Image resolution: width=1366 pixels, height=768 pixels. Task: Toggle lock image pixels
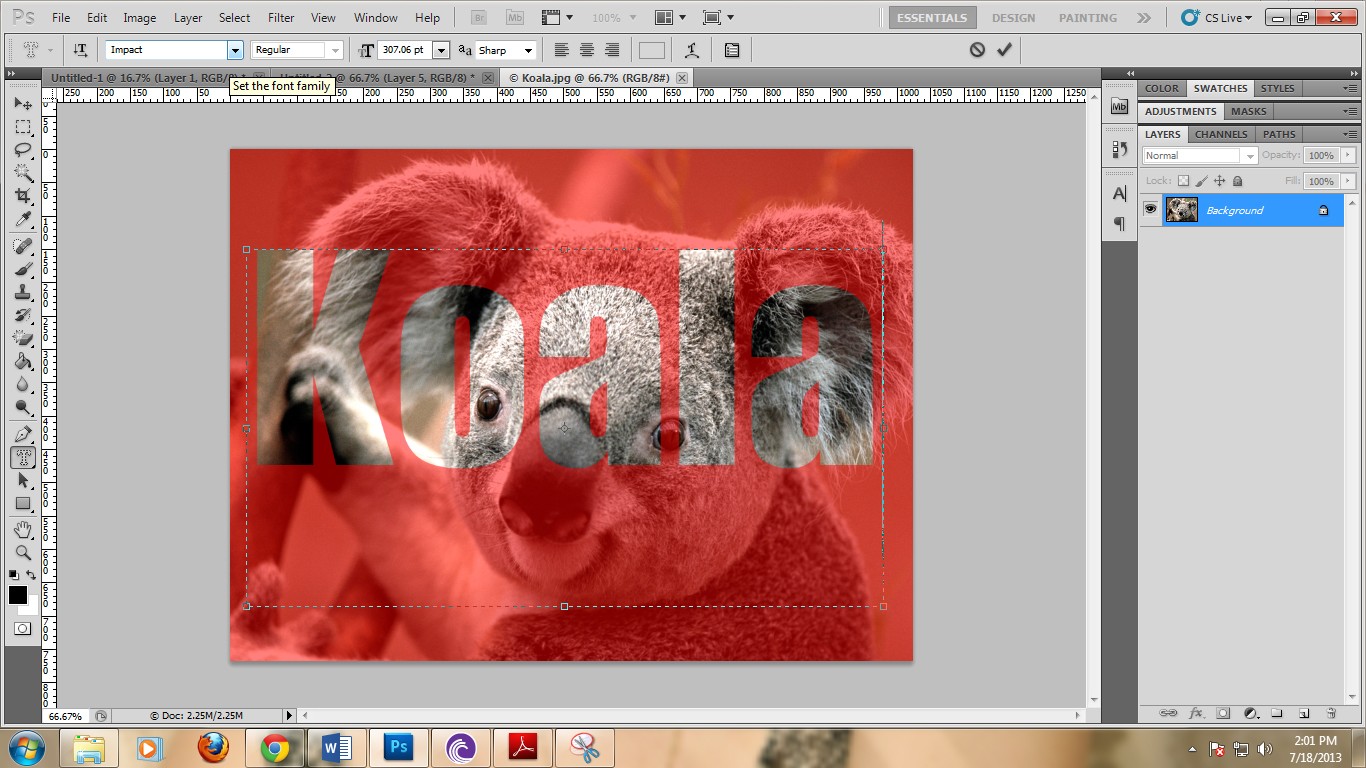coord(1202,181)
